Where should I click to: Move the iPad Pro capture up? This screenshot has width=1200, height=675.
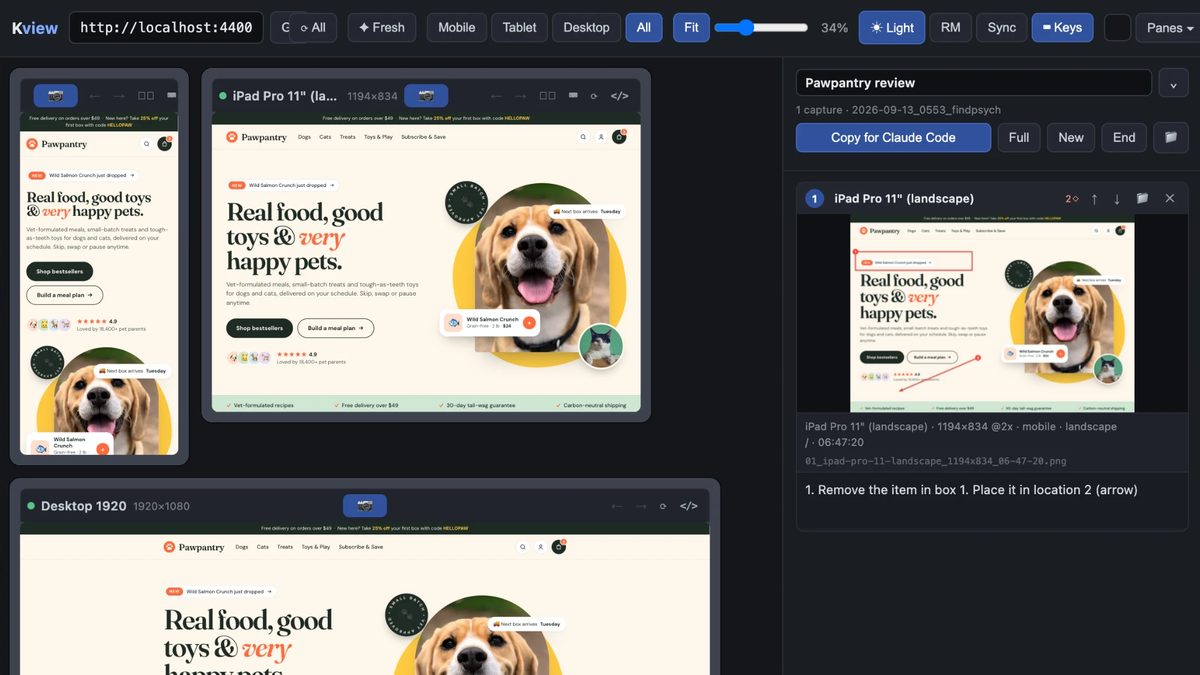1094,199
